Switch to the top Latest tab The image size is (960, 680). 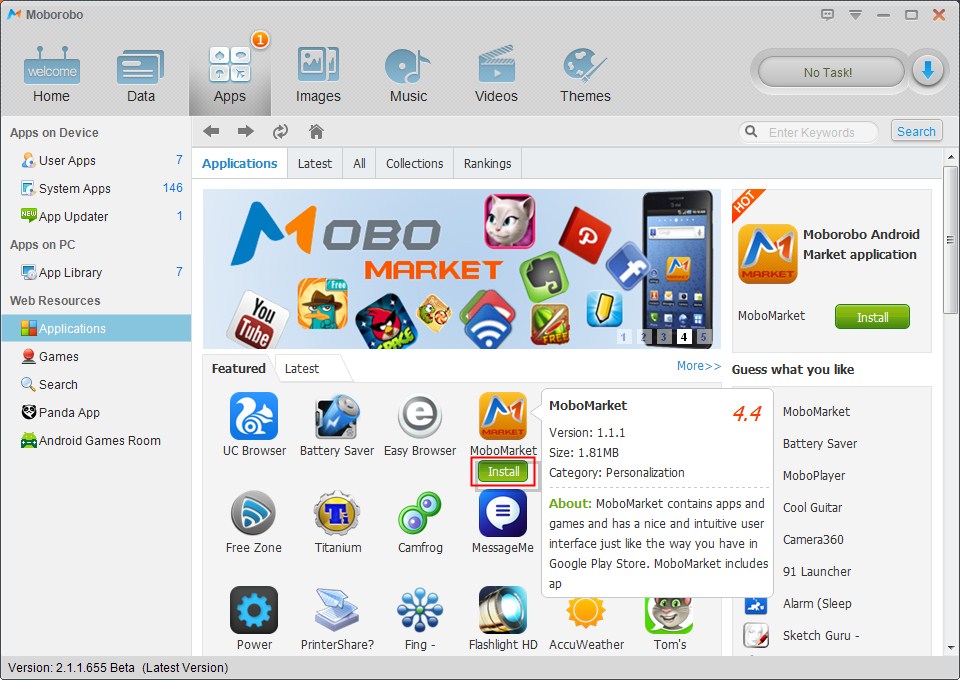tap(315, 163)
